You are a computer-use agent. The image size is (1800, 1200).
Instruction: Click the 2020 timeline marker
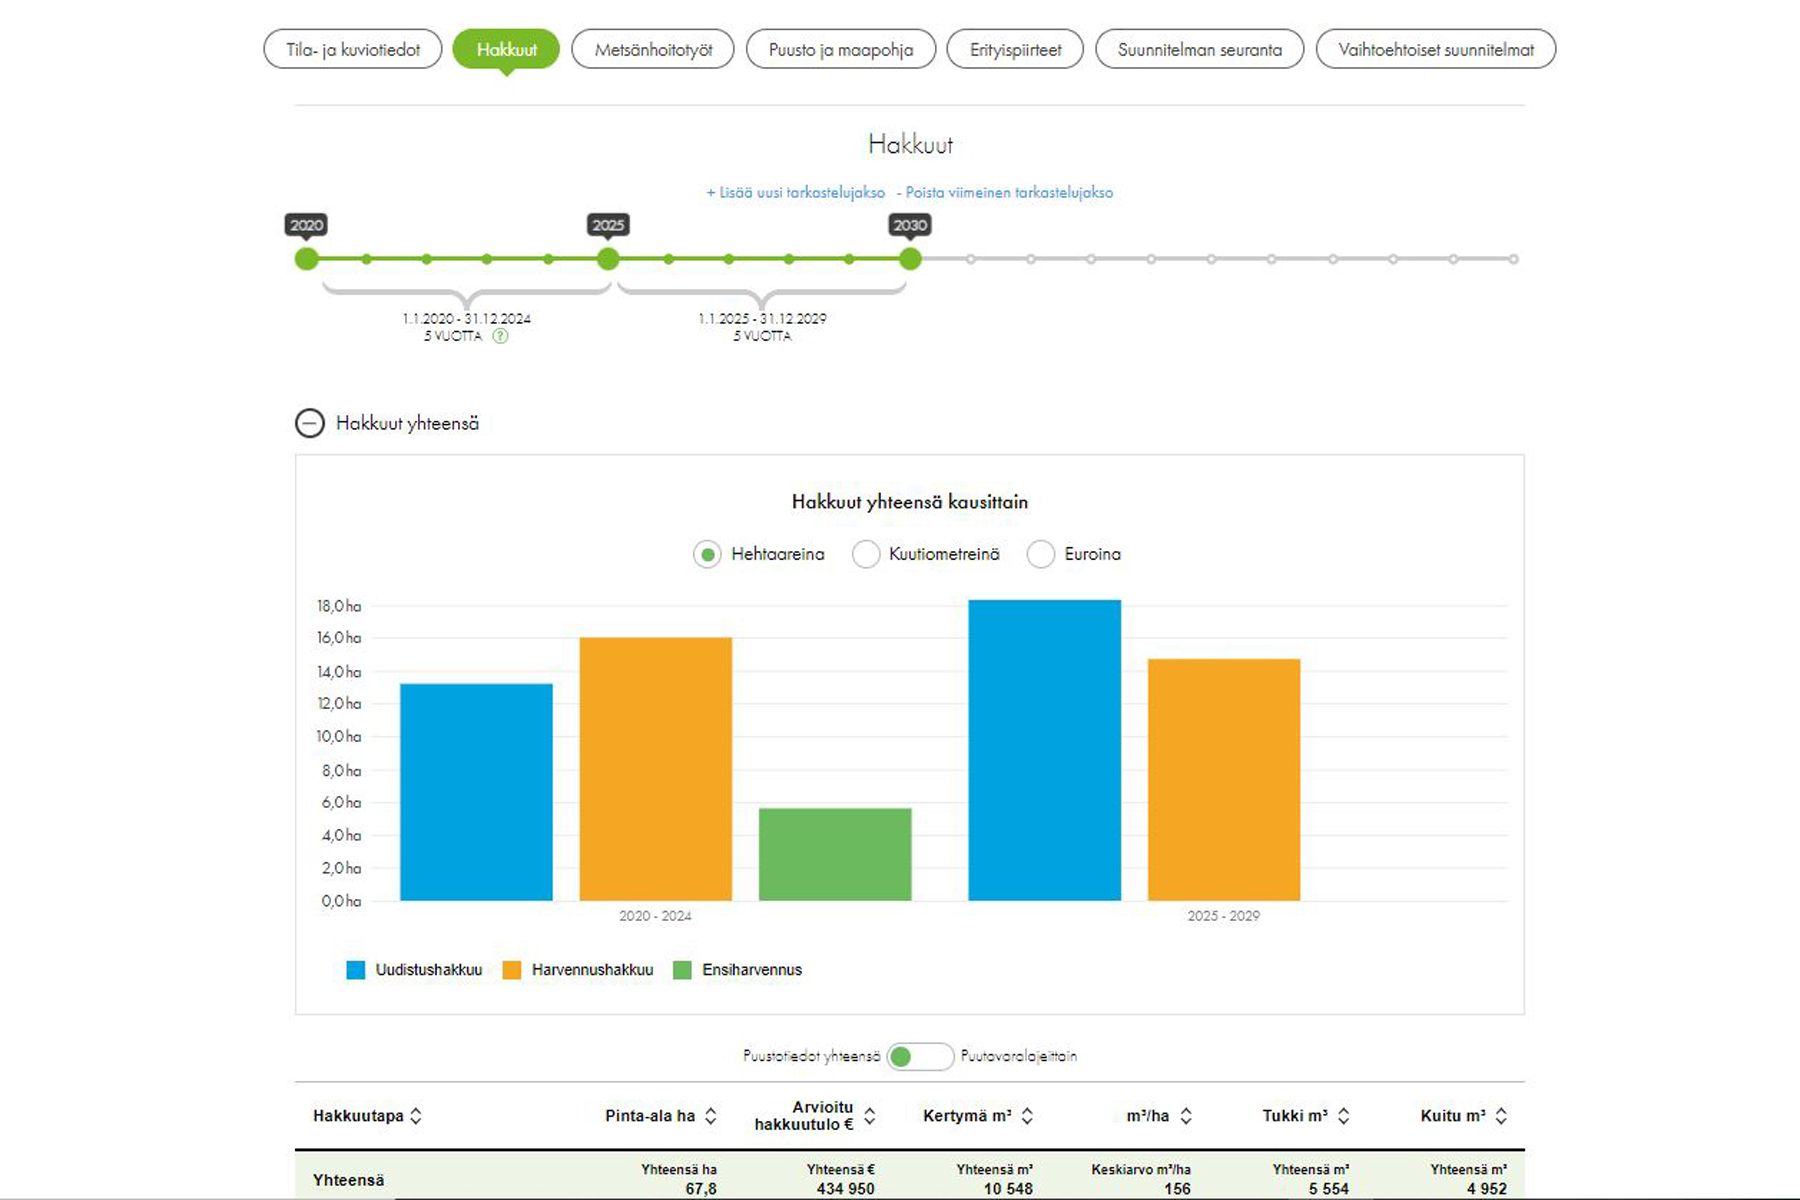(306, 259)
